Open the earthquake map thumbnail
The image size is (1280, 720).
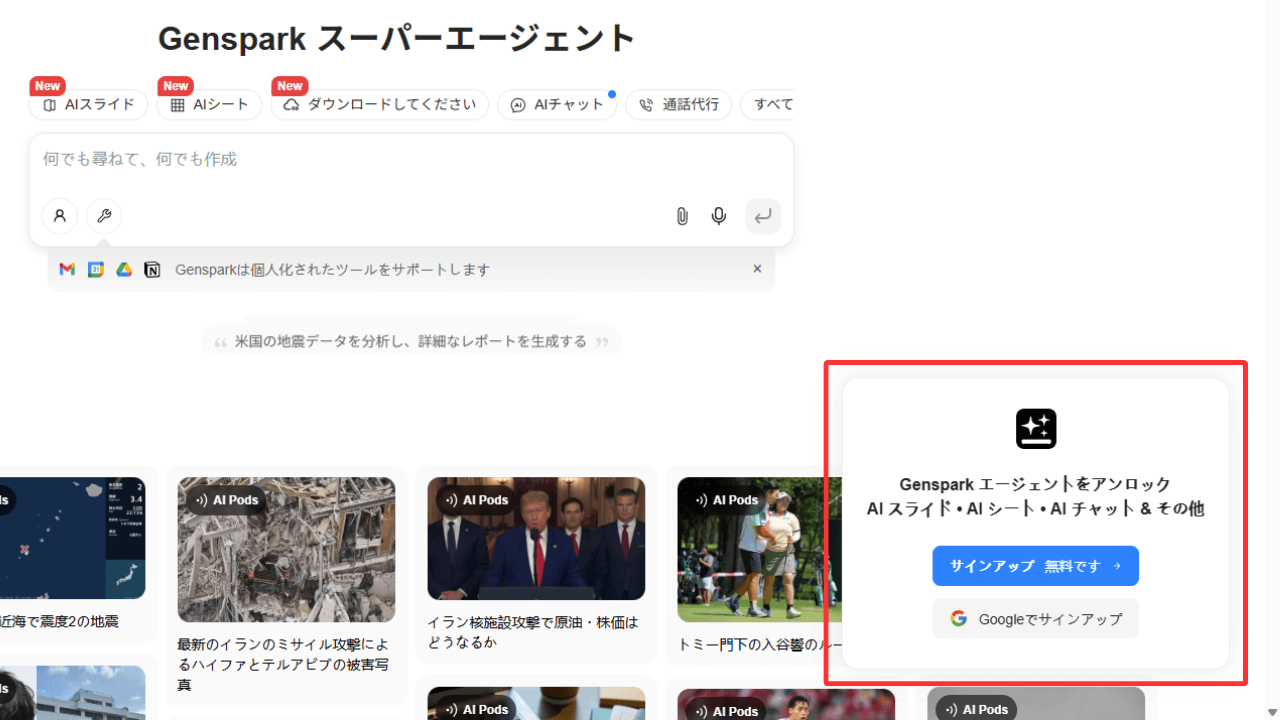coord(72,539)
